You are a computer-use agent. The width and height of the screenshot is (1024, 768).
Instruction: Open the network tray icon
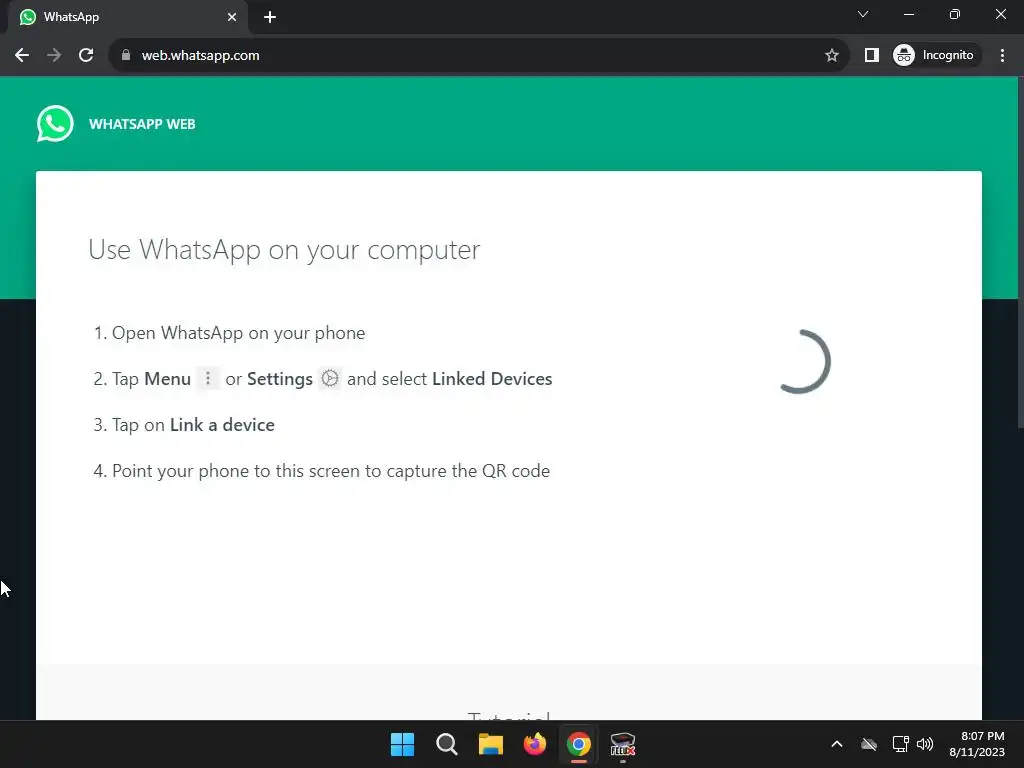click(901, 744)
